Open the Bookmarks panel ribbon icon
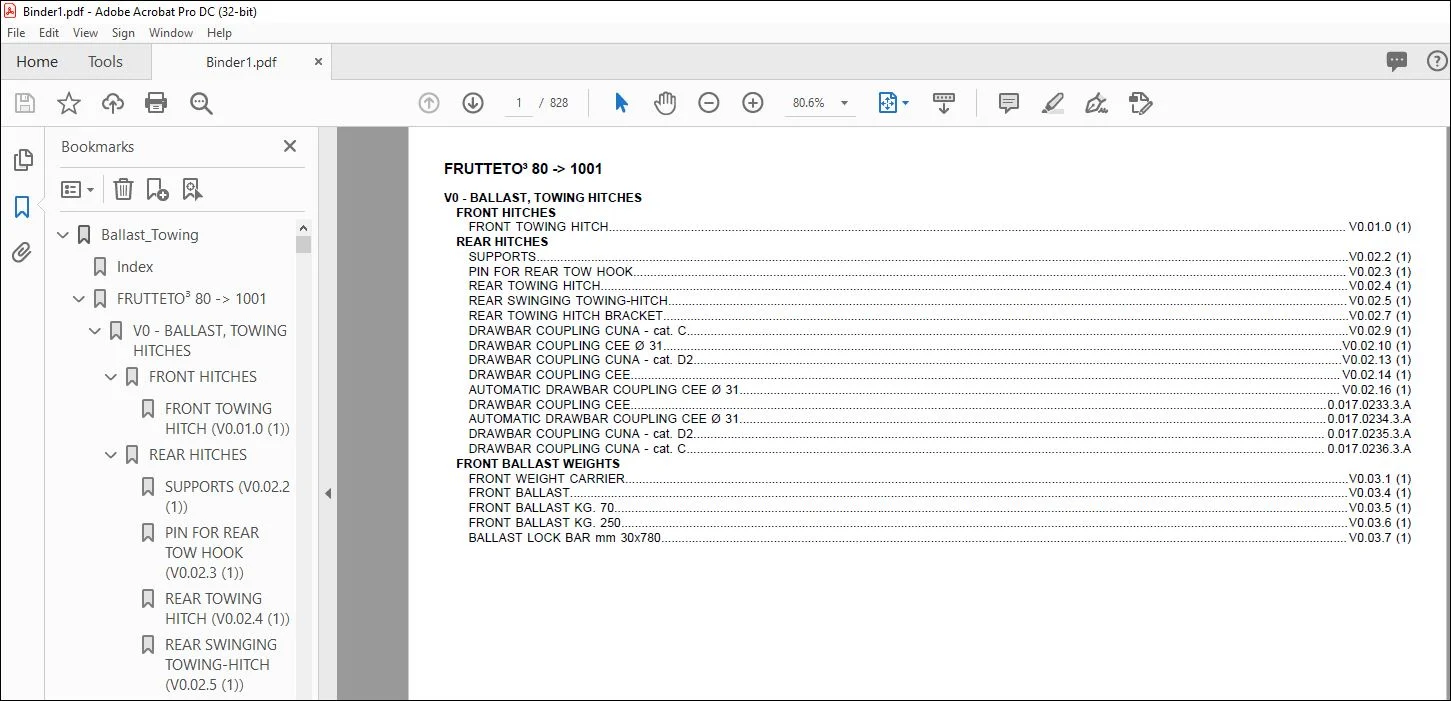The image size is (1451, 701). tap(22, 207)
